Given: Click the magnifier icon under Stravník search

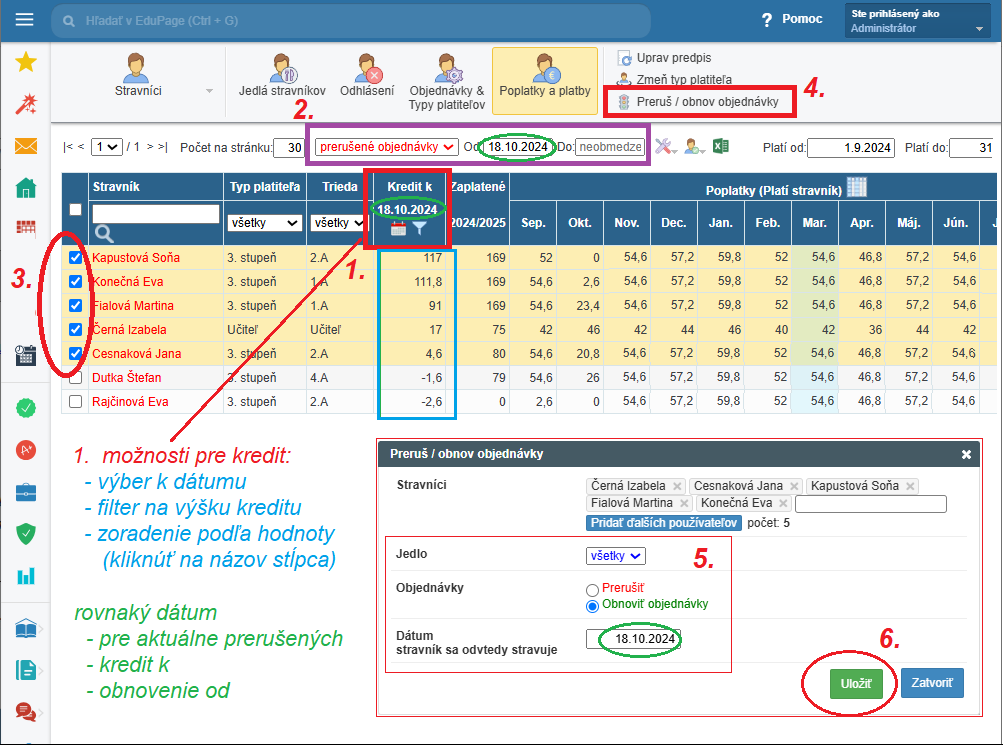Looking at the screenshot, I should (x=104, y=234).
